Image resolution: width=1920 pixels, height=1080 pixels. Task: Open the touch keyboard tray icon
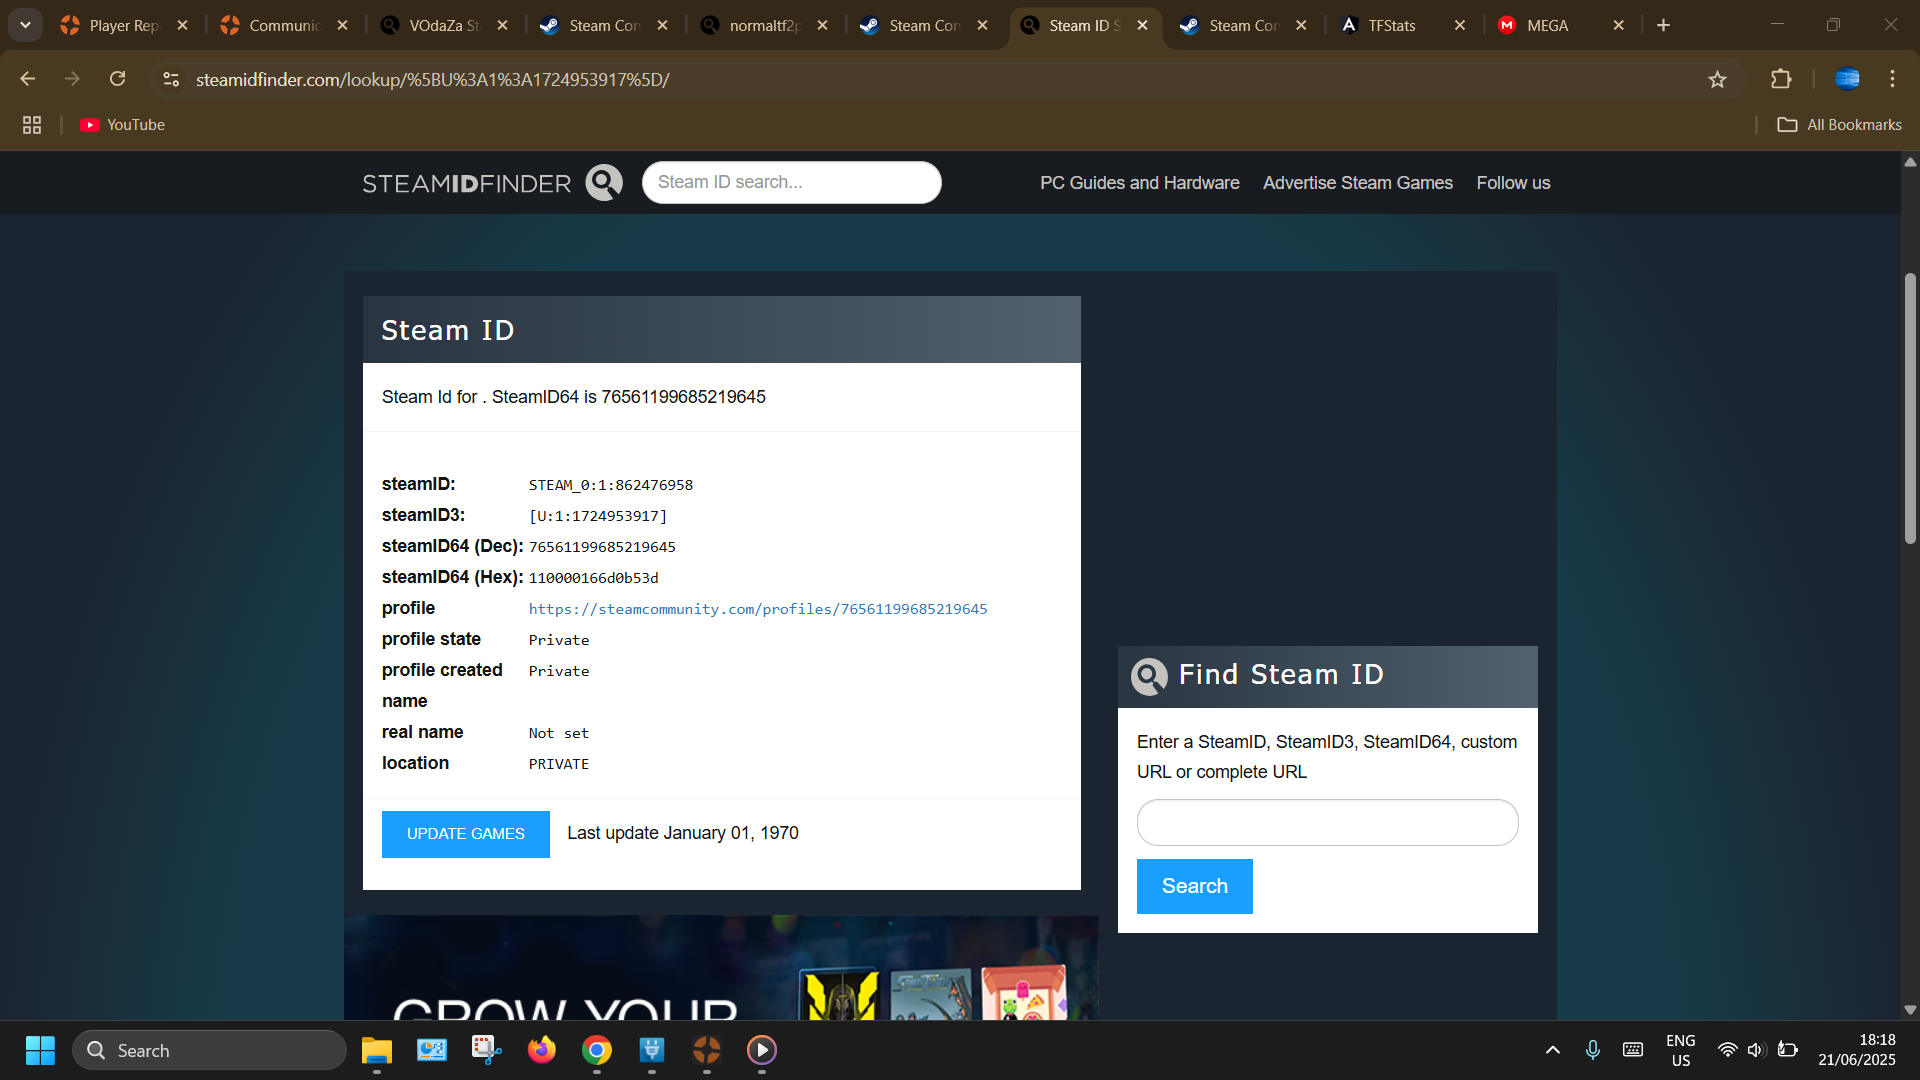pyautogui.click(x=1633, y=1050)
